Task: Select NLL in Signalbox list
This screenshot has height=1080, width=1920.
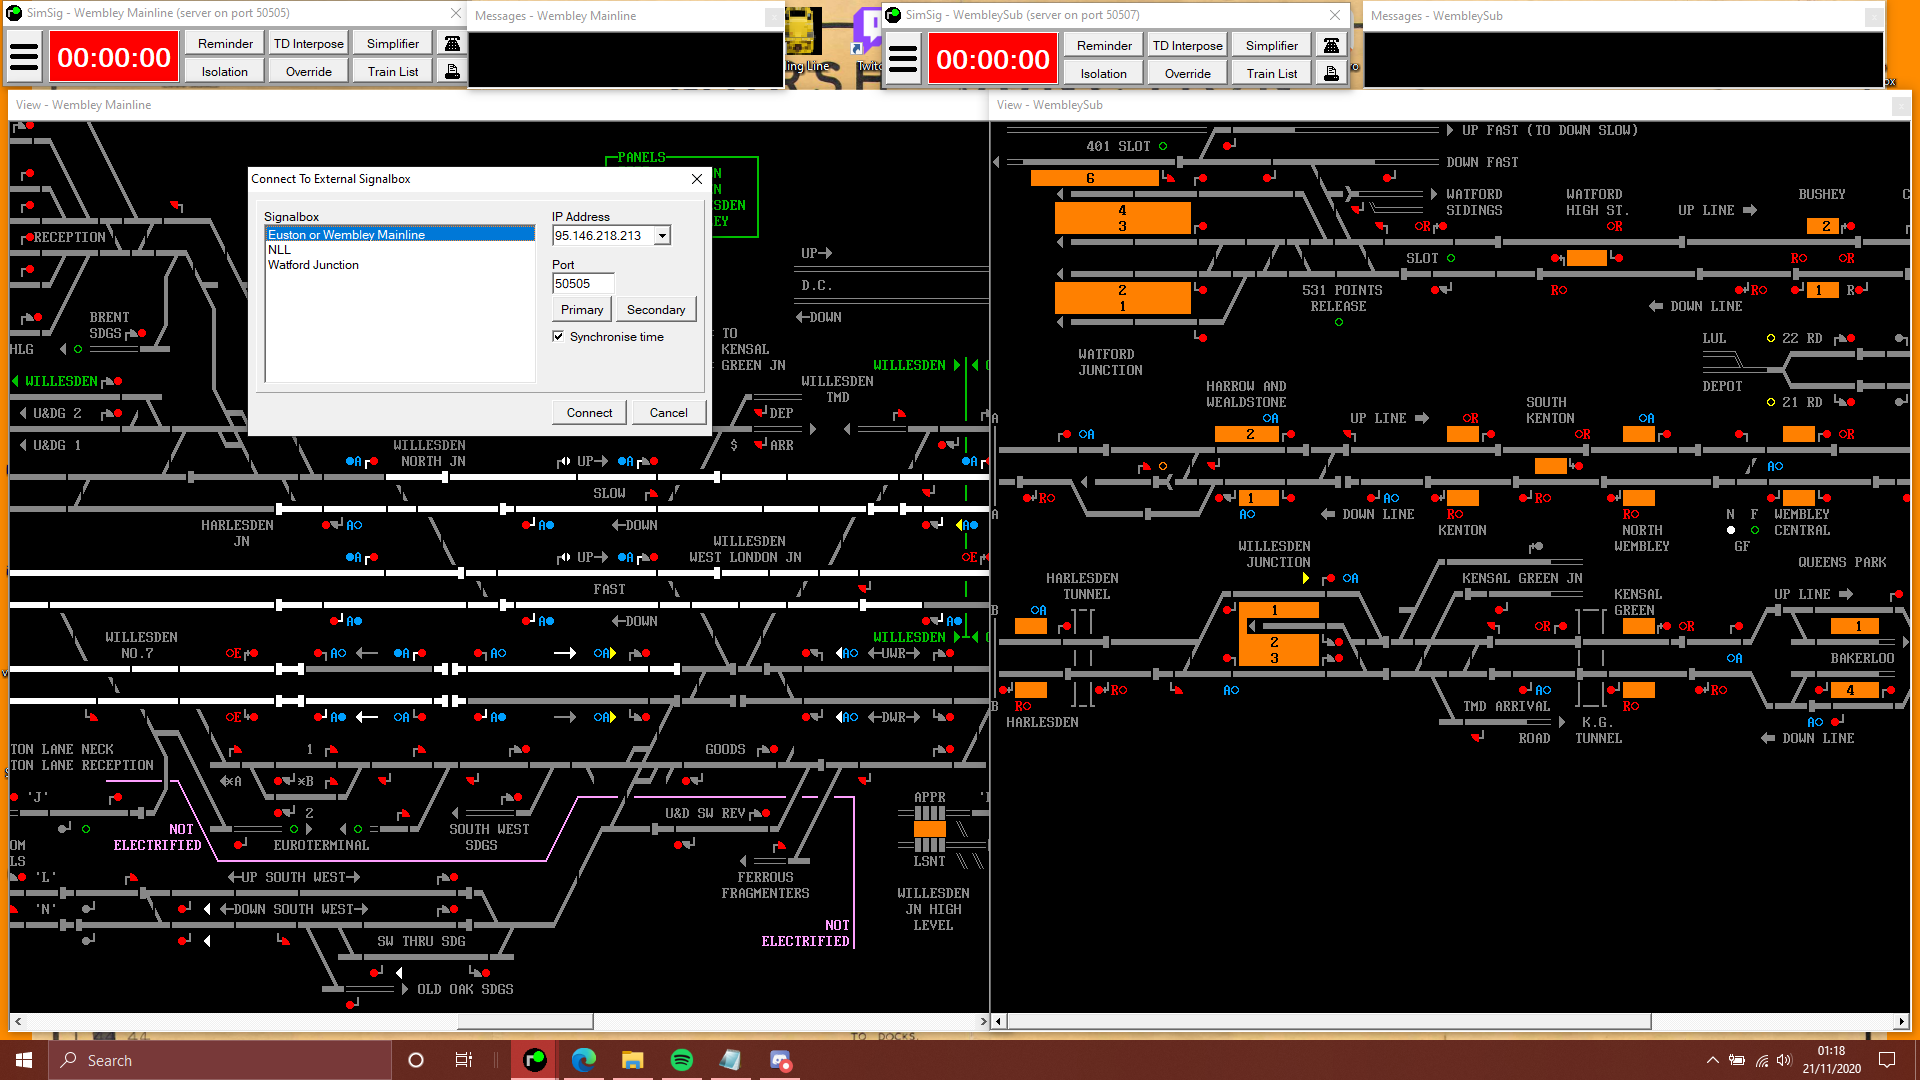Action: click(x=400, y=249)
